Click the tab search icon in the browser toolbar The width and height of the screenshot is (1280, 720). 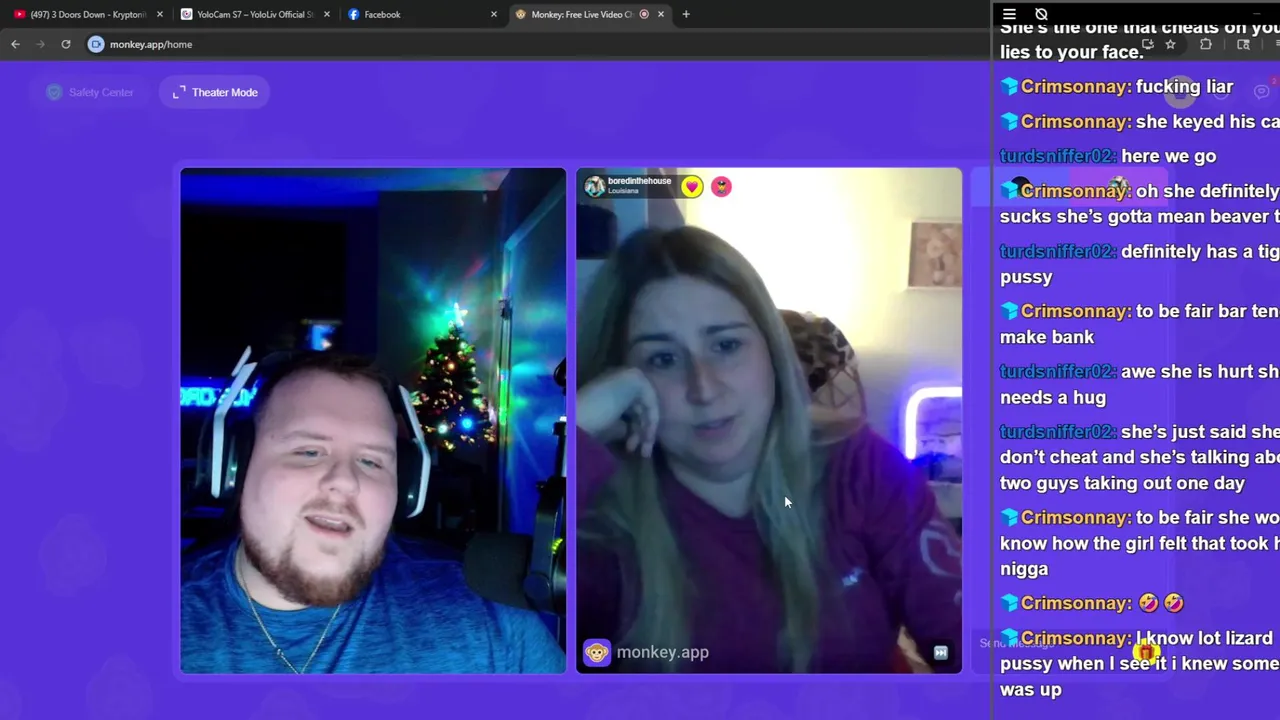1243,44
